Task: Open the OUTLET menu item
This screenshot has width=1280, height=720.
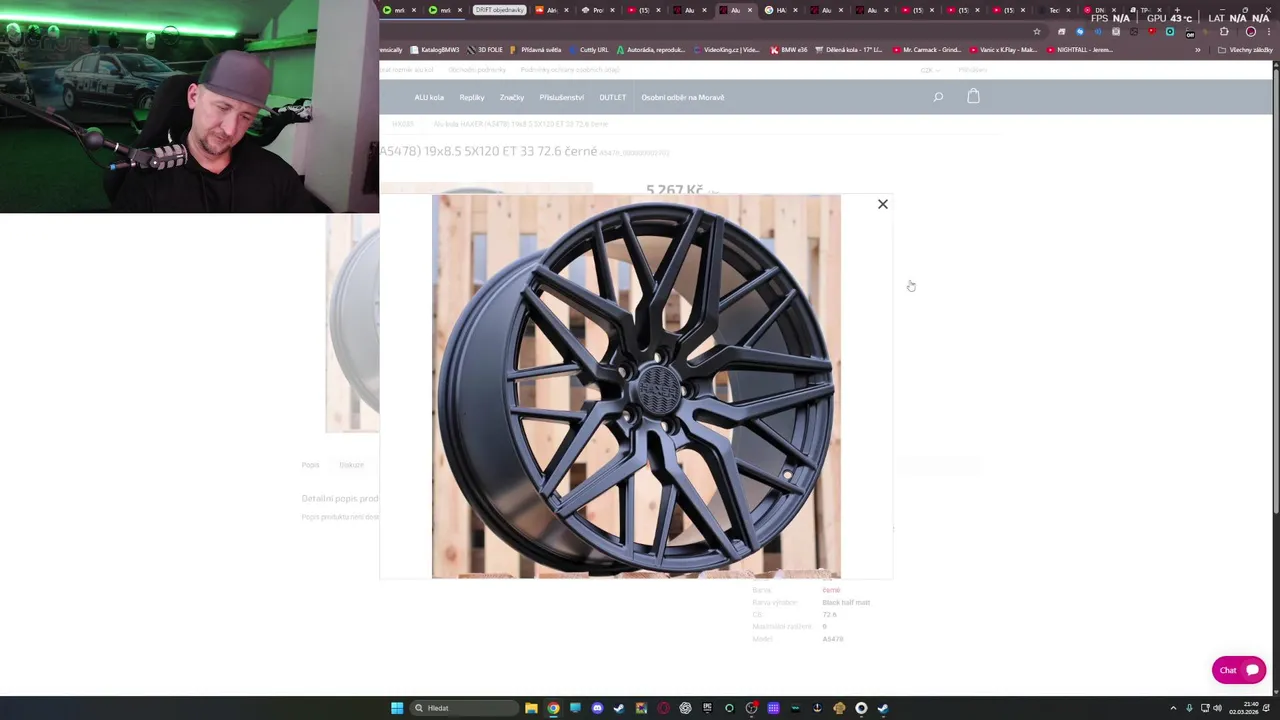Action: [613, 97]
